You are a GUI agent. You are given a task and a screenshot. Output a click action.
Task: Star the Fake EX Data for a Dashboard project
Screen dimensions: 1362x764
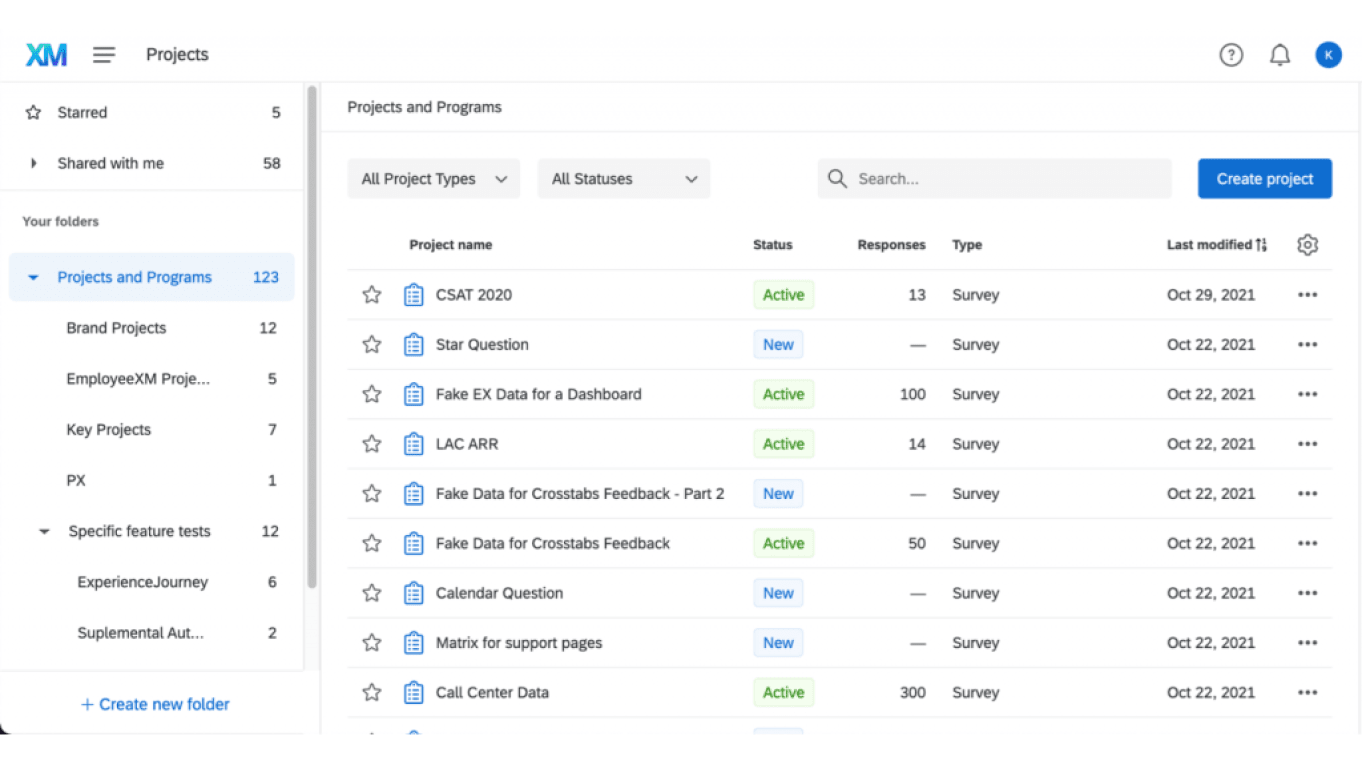pyautogui.click(x=371, y=394)
